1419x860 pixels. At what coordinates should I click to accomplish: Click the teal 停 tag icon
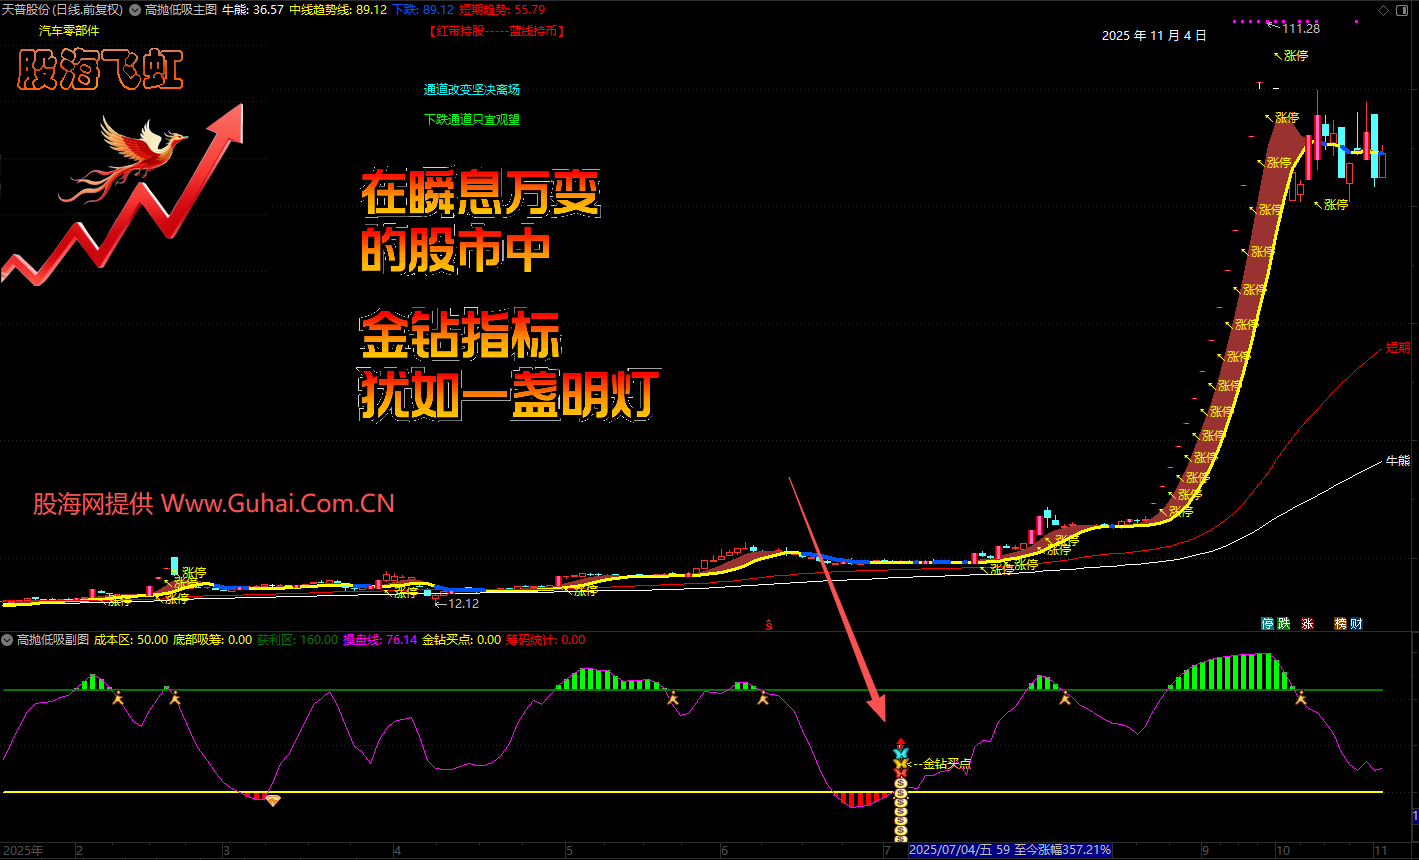pyautogui.click(x=1267, y=624)
